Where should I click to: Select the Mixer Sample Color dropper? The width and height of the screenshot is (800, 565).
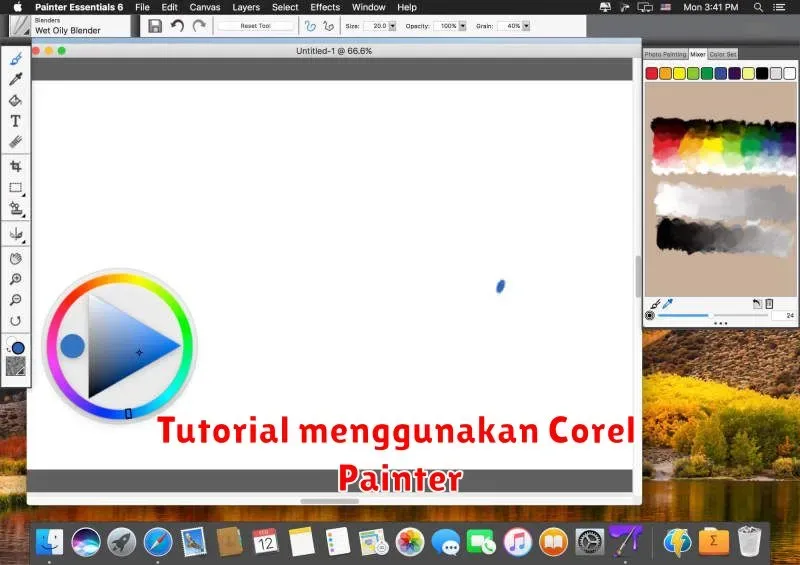point(668,304)
